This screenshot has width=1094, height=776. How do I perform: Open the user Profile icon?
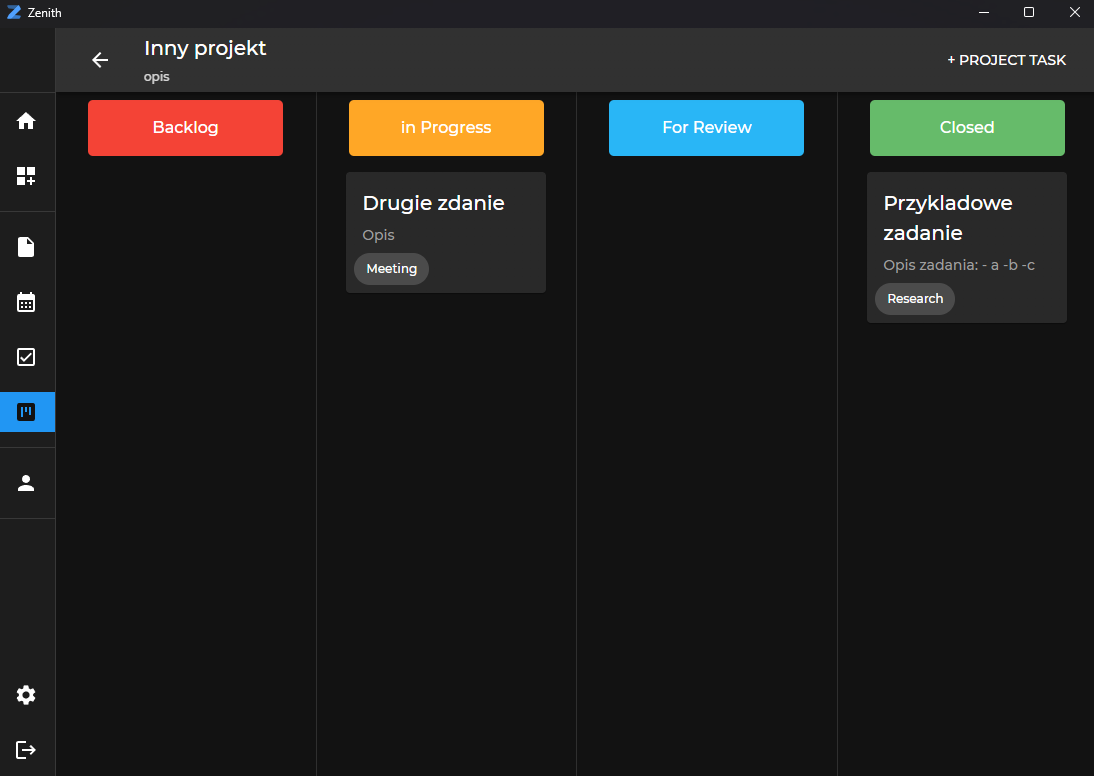coord(26,483)
